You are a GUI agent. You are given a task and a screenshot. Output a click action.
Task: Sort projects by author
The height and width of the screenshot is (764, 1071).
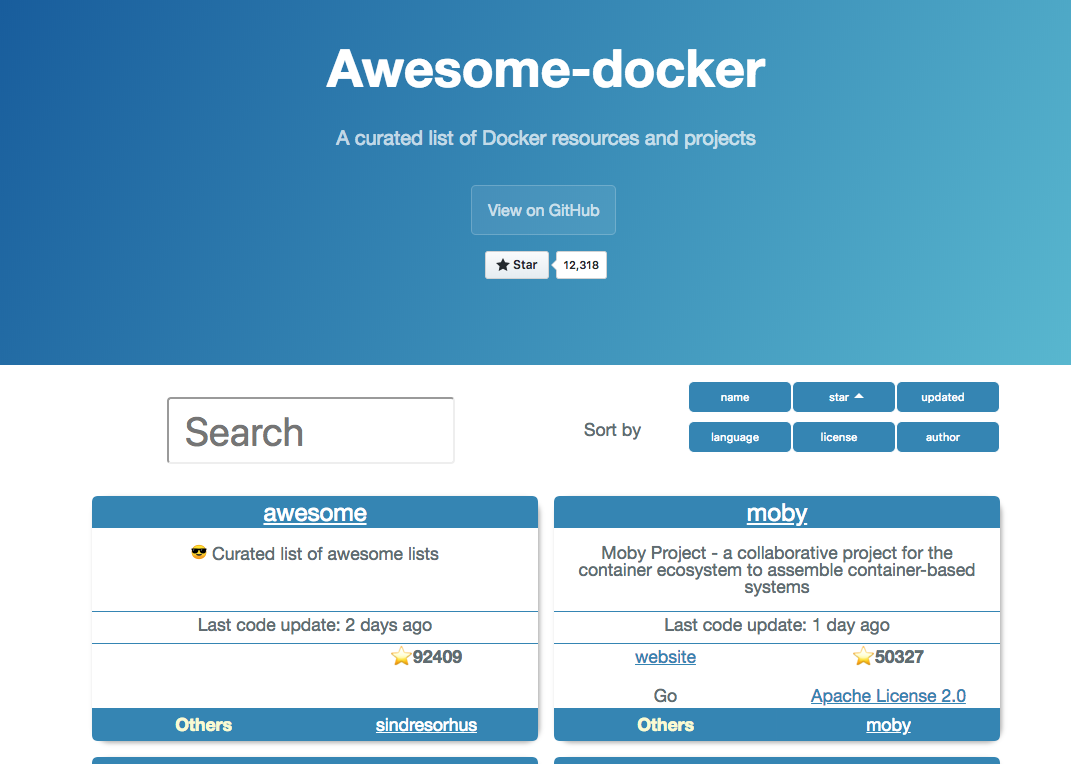[947, 437]
